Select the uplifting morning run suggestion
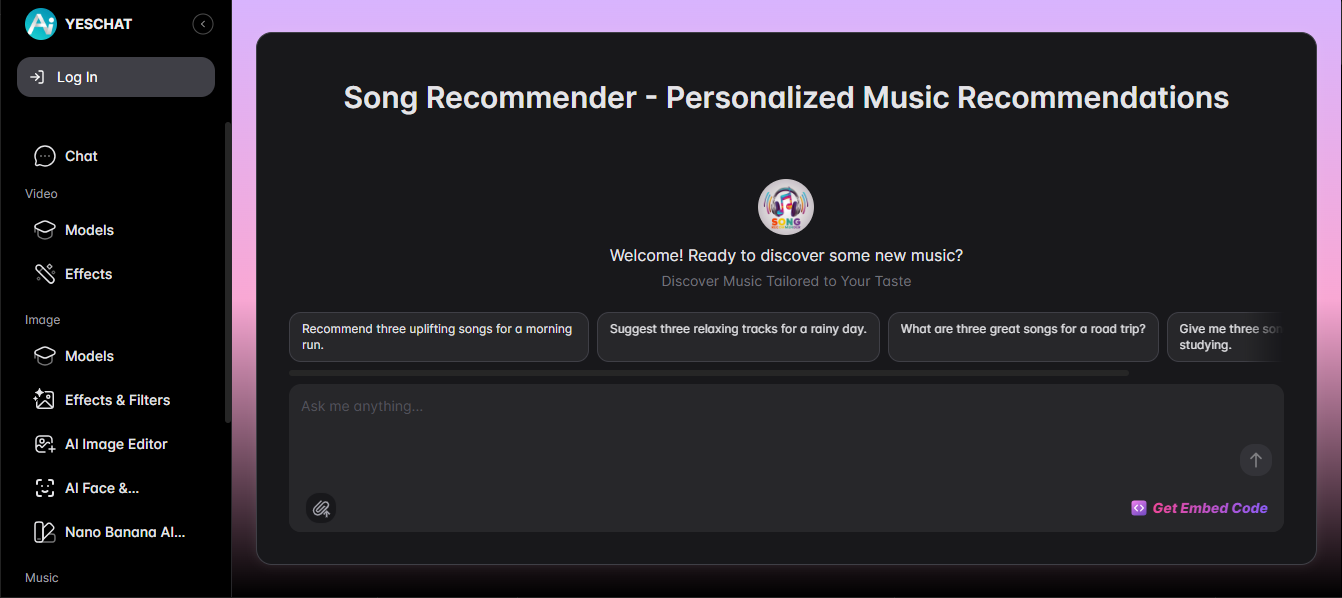The width and height of the screenshot is (1342, 598). coord(438,337)
